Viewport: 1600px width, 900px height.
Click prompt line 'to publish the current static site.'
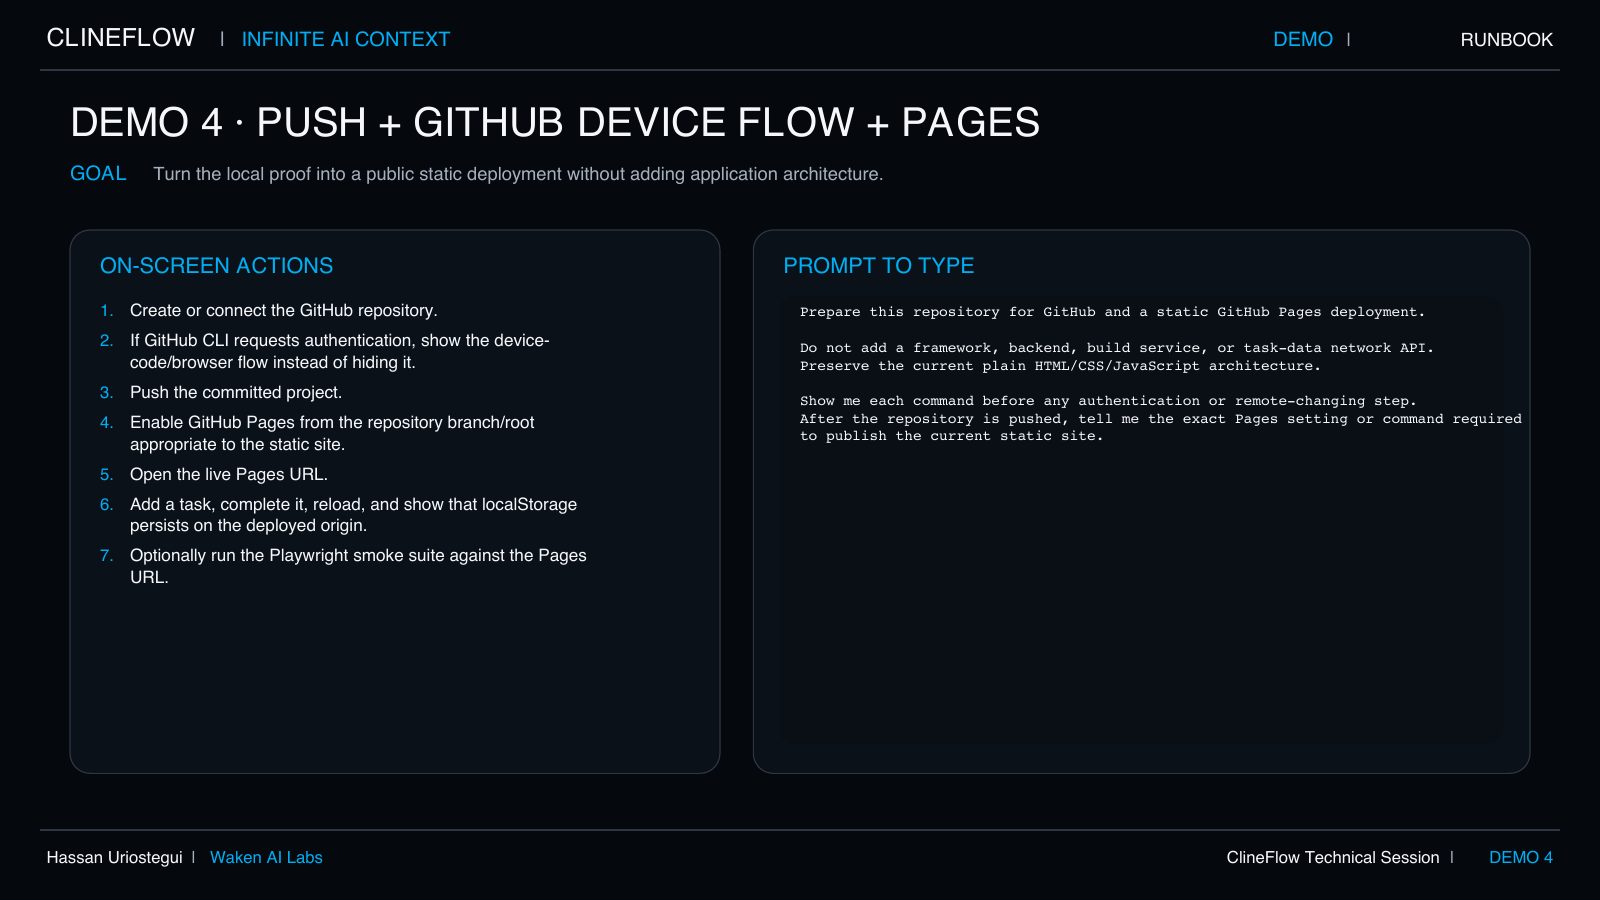click(x=952, y=436)
